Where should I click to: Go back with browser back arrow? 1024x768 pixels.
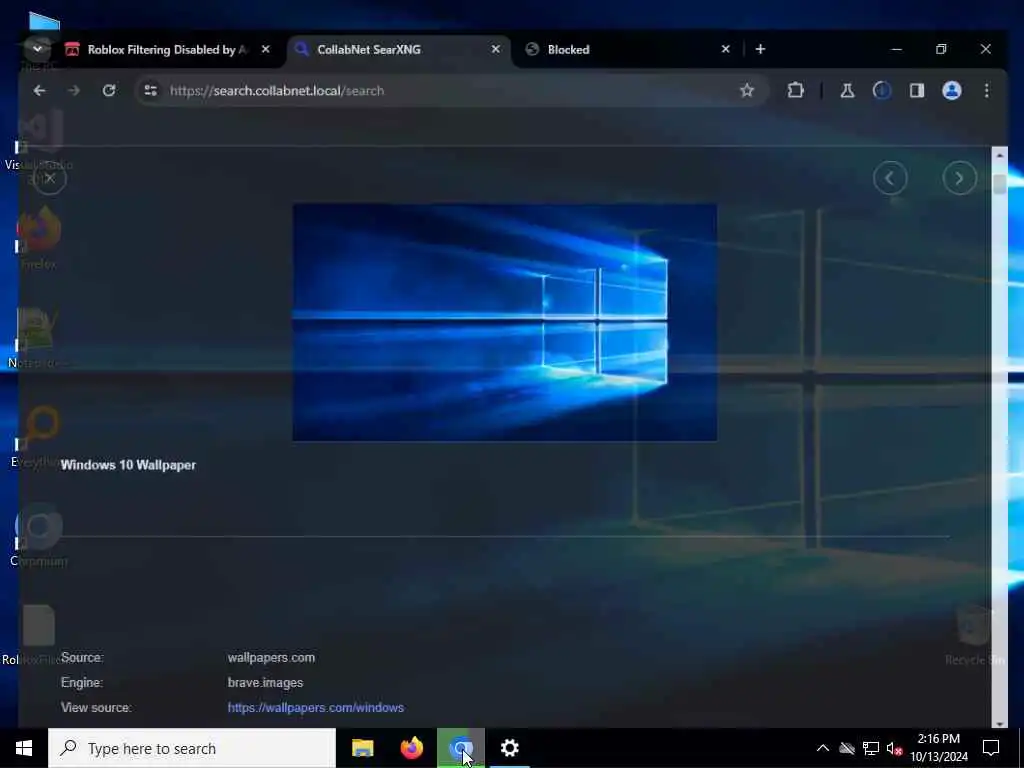pyautogui.click(x=39, y=91)
